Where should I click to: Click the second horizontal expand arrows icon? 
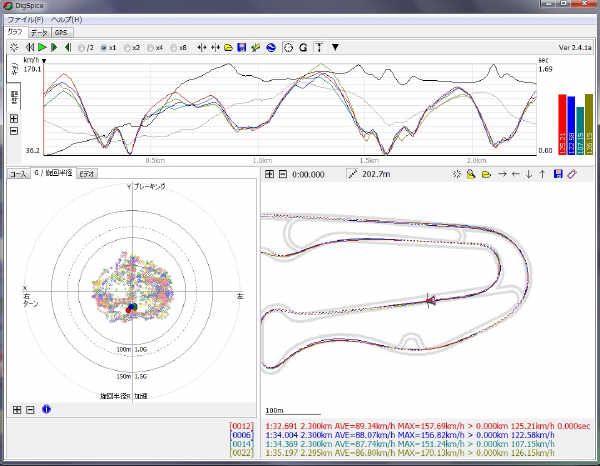(x=215, y=47)
